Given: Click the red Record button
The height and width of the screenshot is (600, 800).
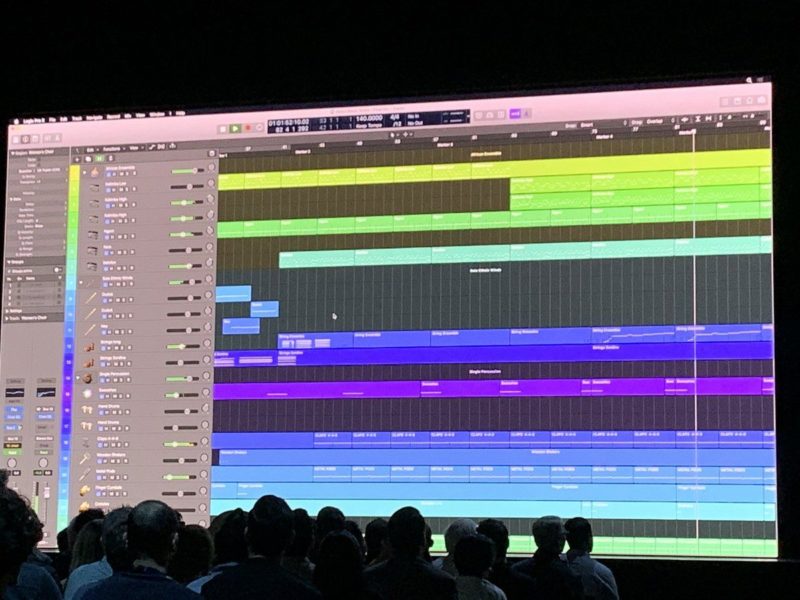Looking at the screenshot, I should (248, 129).
